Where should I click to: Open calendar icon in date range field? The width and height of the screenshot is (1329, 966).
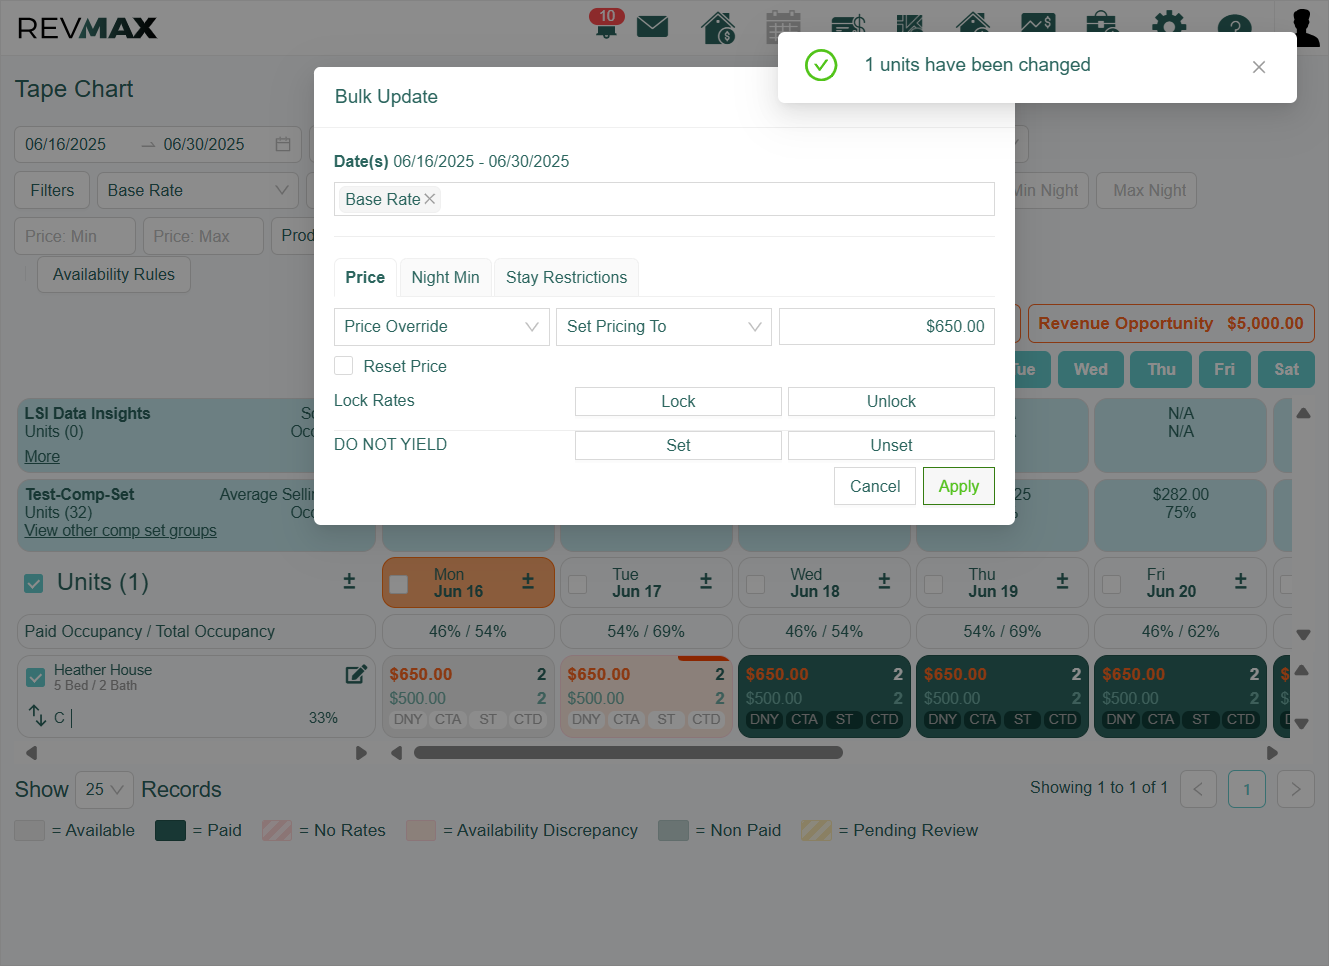click(283, 144)
